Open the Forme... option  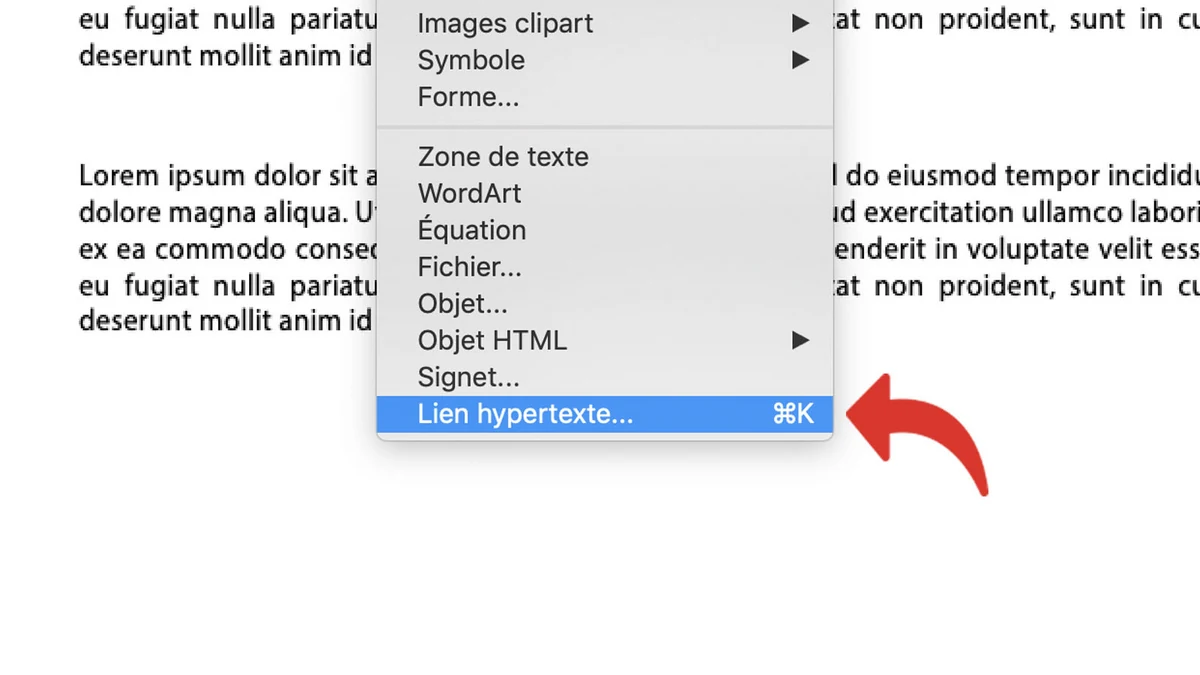[468, 97]
